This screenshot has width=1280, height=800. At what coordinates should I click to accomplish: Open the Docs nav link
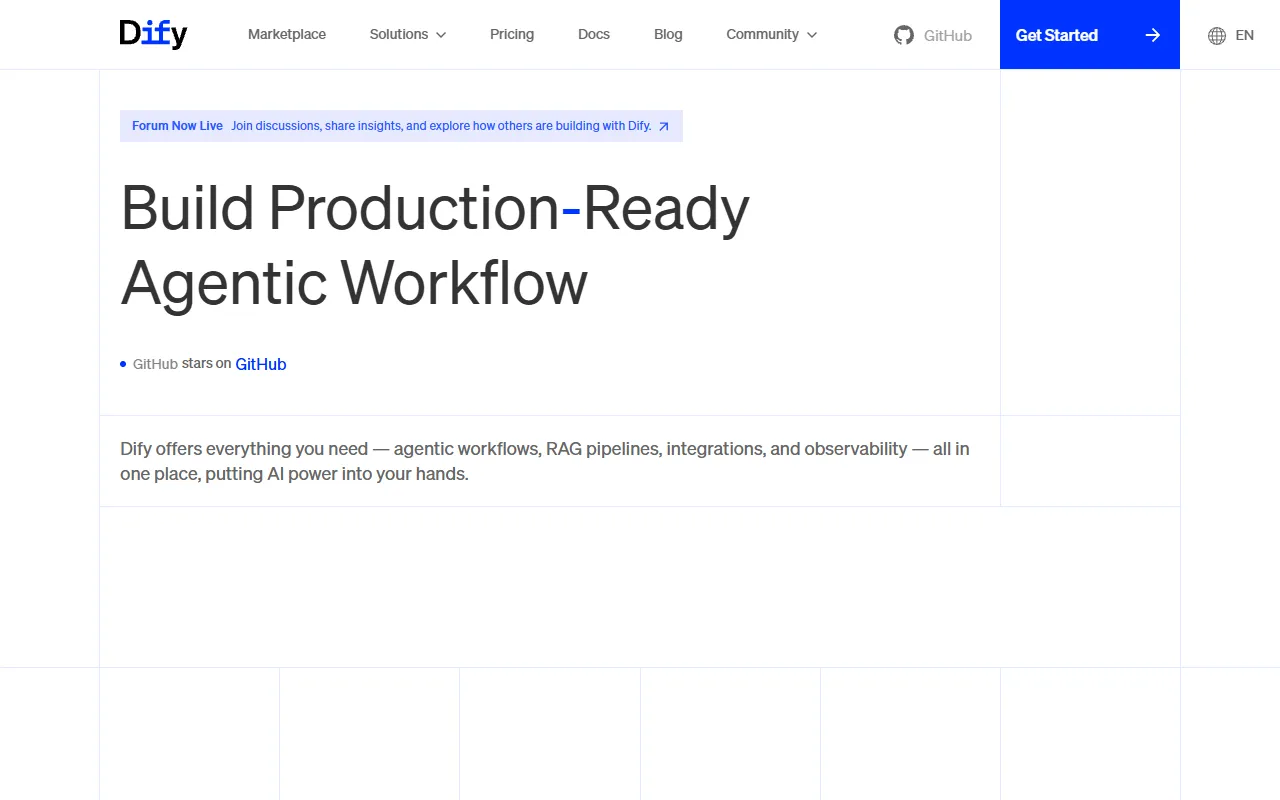pyautogui.click(x=594, y=34)
